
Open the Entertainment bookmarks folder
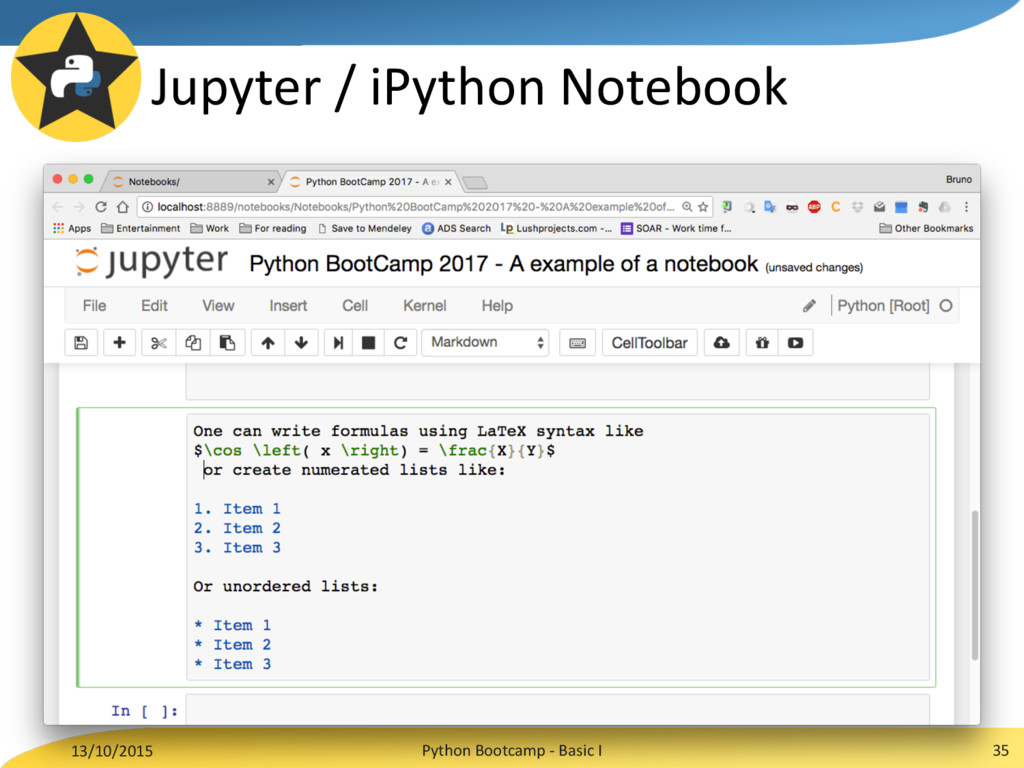(140, 229)
